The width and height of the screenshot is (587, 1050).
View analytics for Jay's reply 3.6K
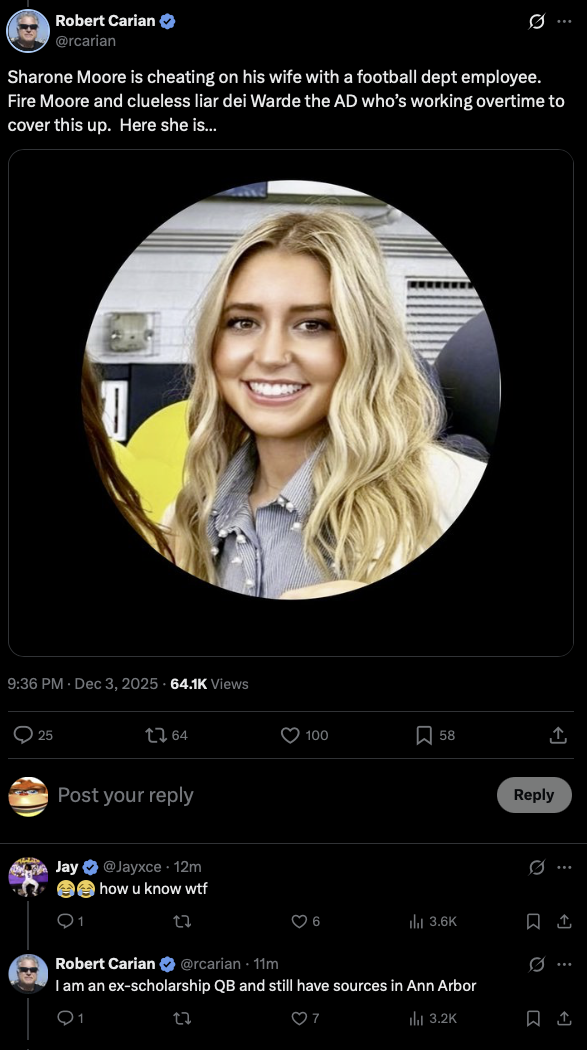point(432,921)
